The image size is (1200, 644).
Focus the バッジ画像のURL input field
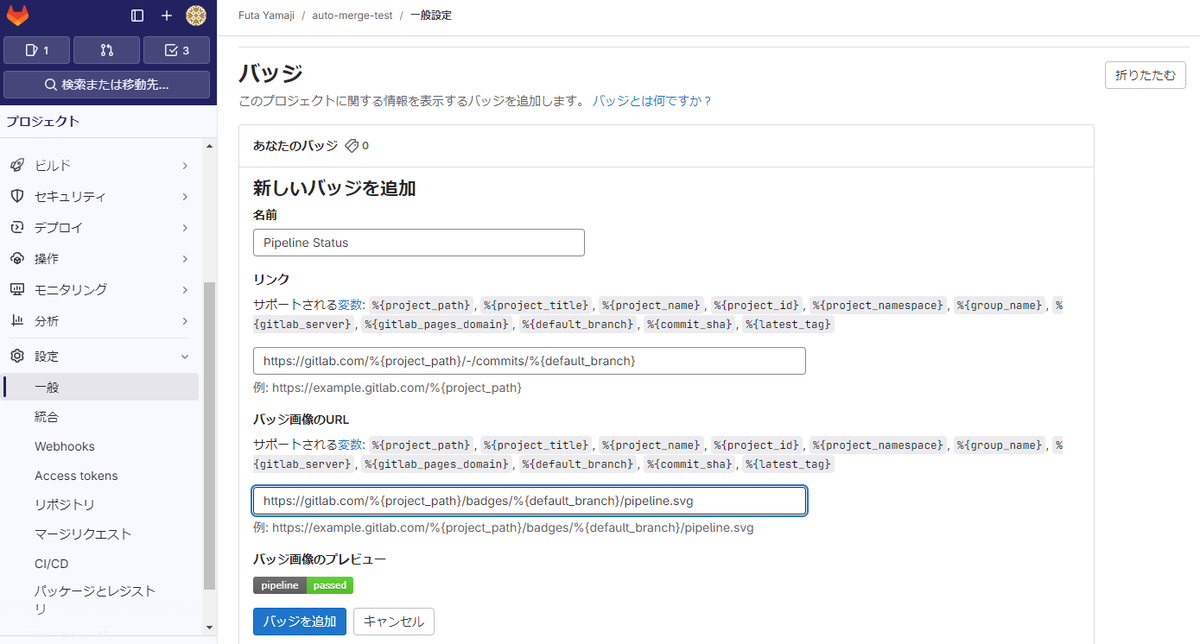point(529,500)
